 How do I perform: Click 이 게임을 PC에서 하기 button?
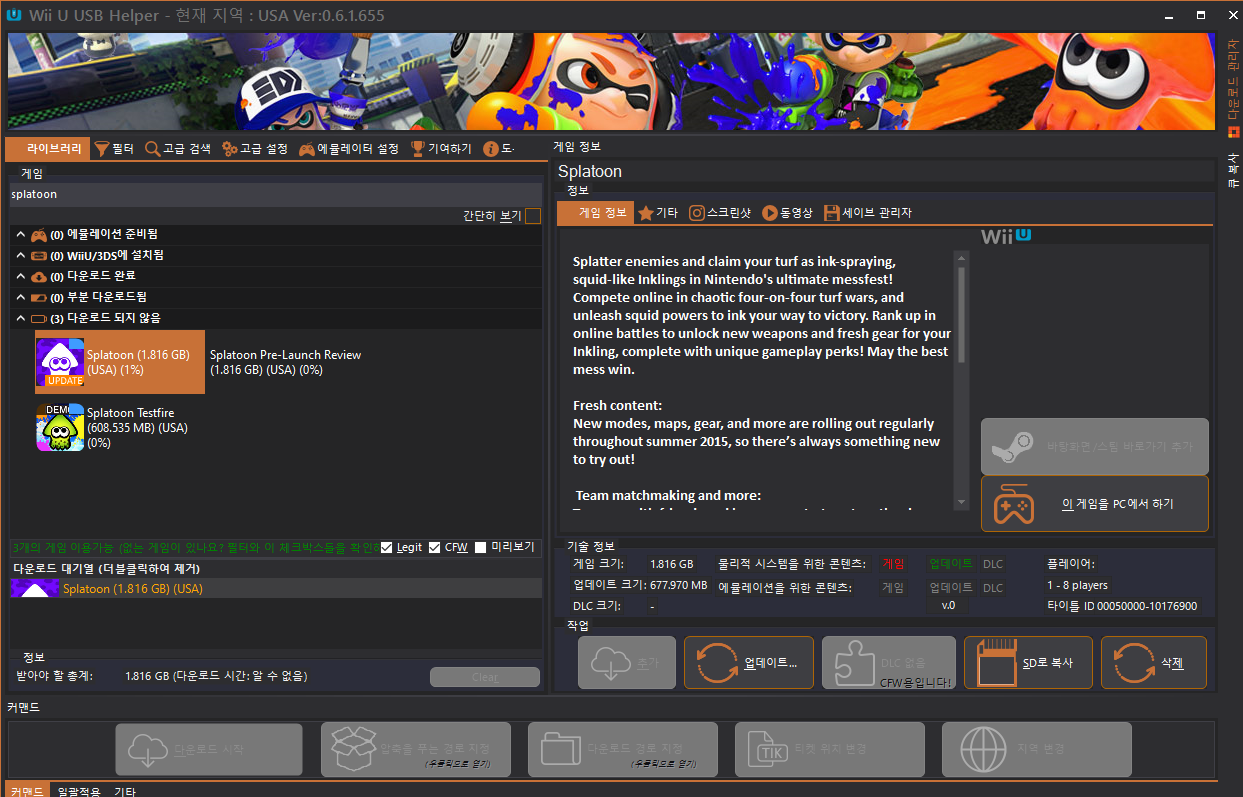tap(1095, 504)
